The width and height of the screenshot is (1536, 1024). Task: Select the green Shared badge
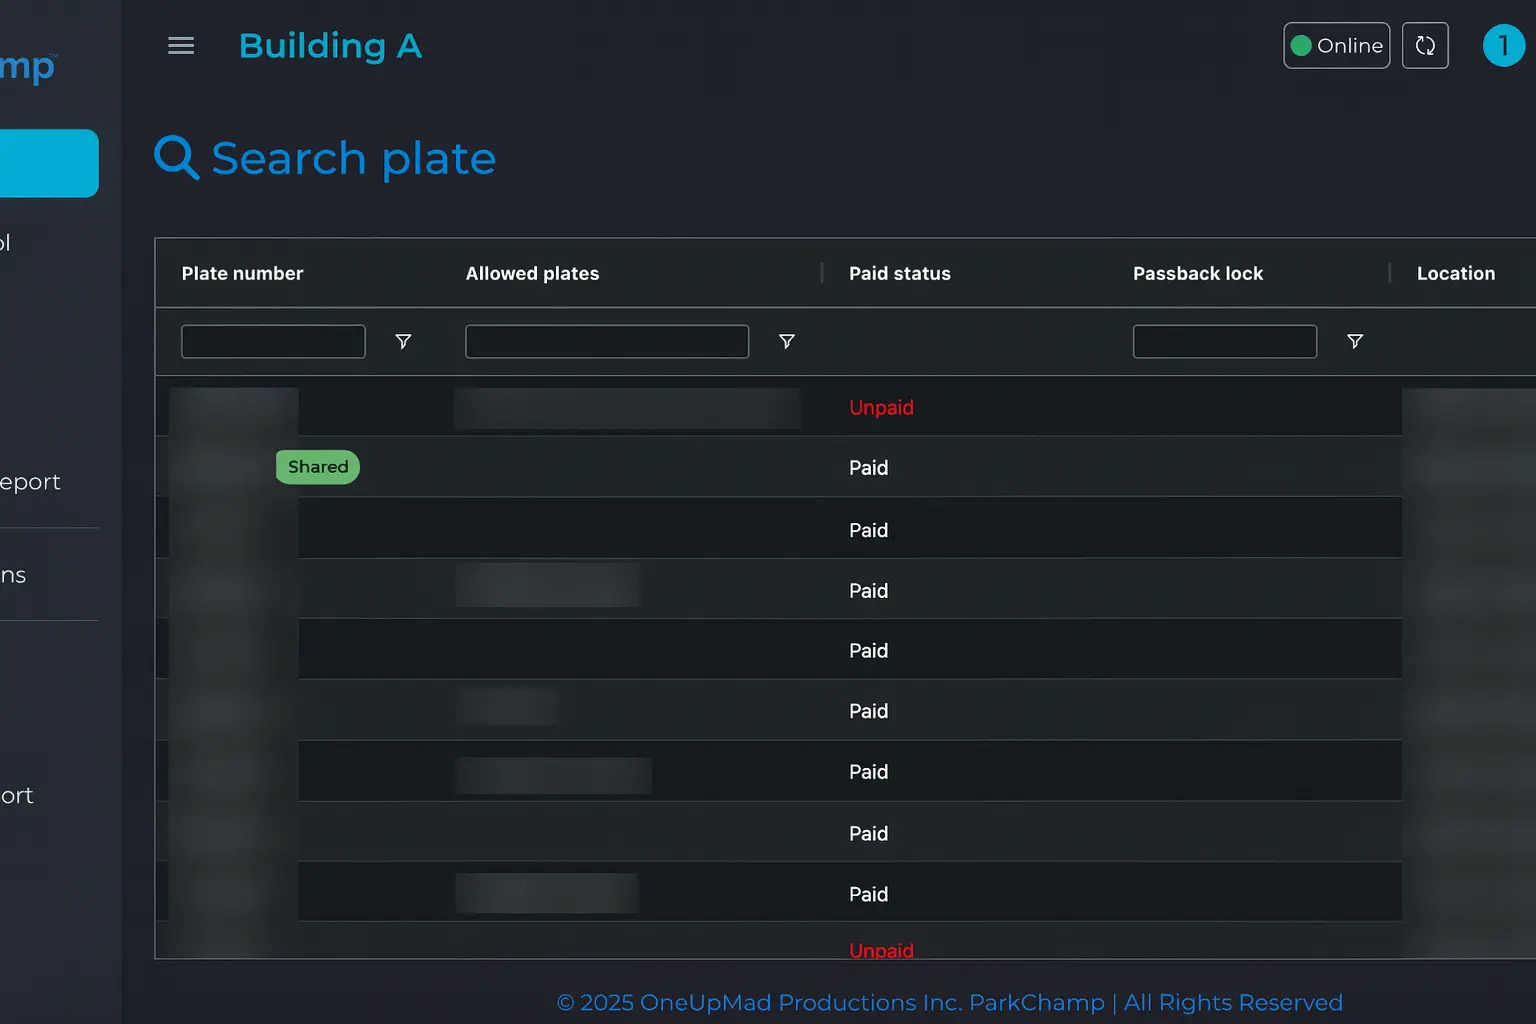pos(318,467)
